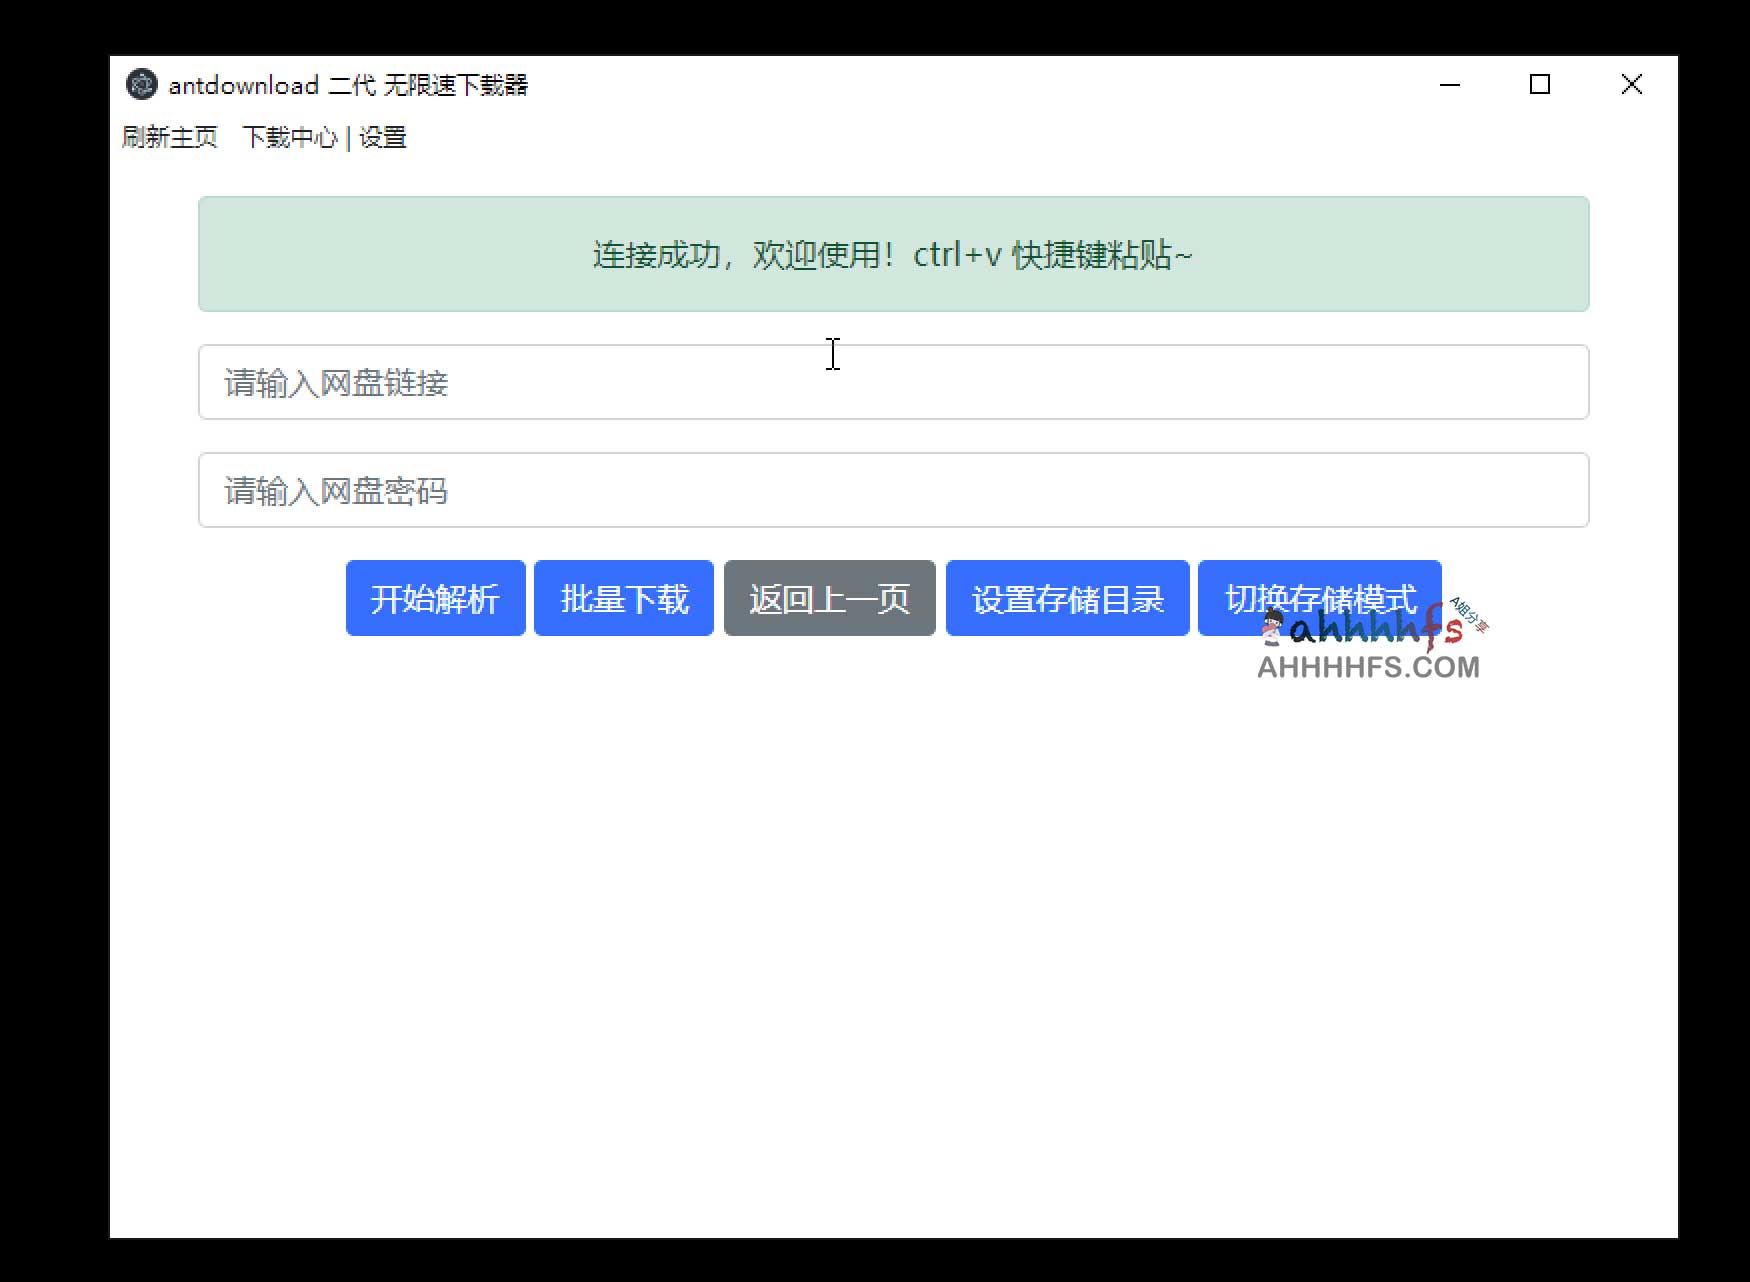Image resolution: width=1750 pixels, height=1282 pixels.
Task: Click the antdownload app icon in title bar
Action: coord(141,85)
